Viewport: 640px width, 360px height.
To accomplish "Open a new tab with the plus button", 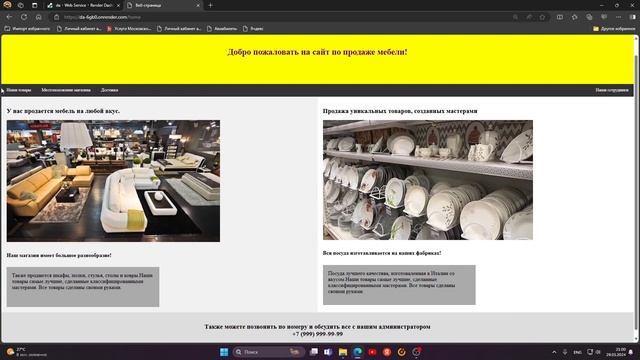I will click(x=211, y=5).
